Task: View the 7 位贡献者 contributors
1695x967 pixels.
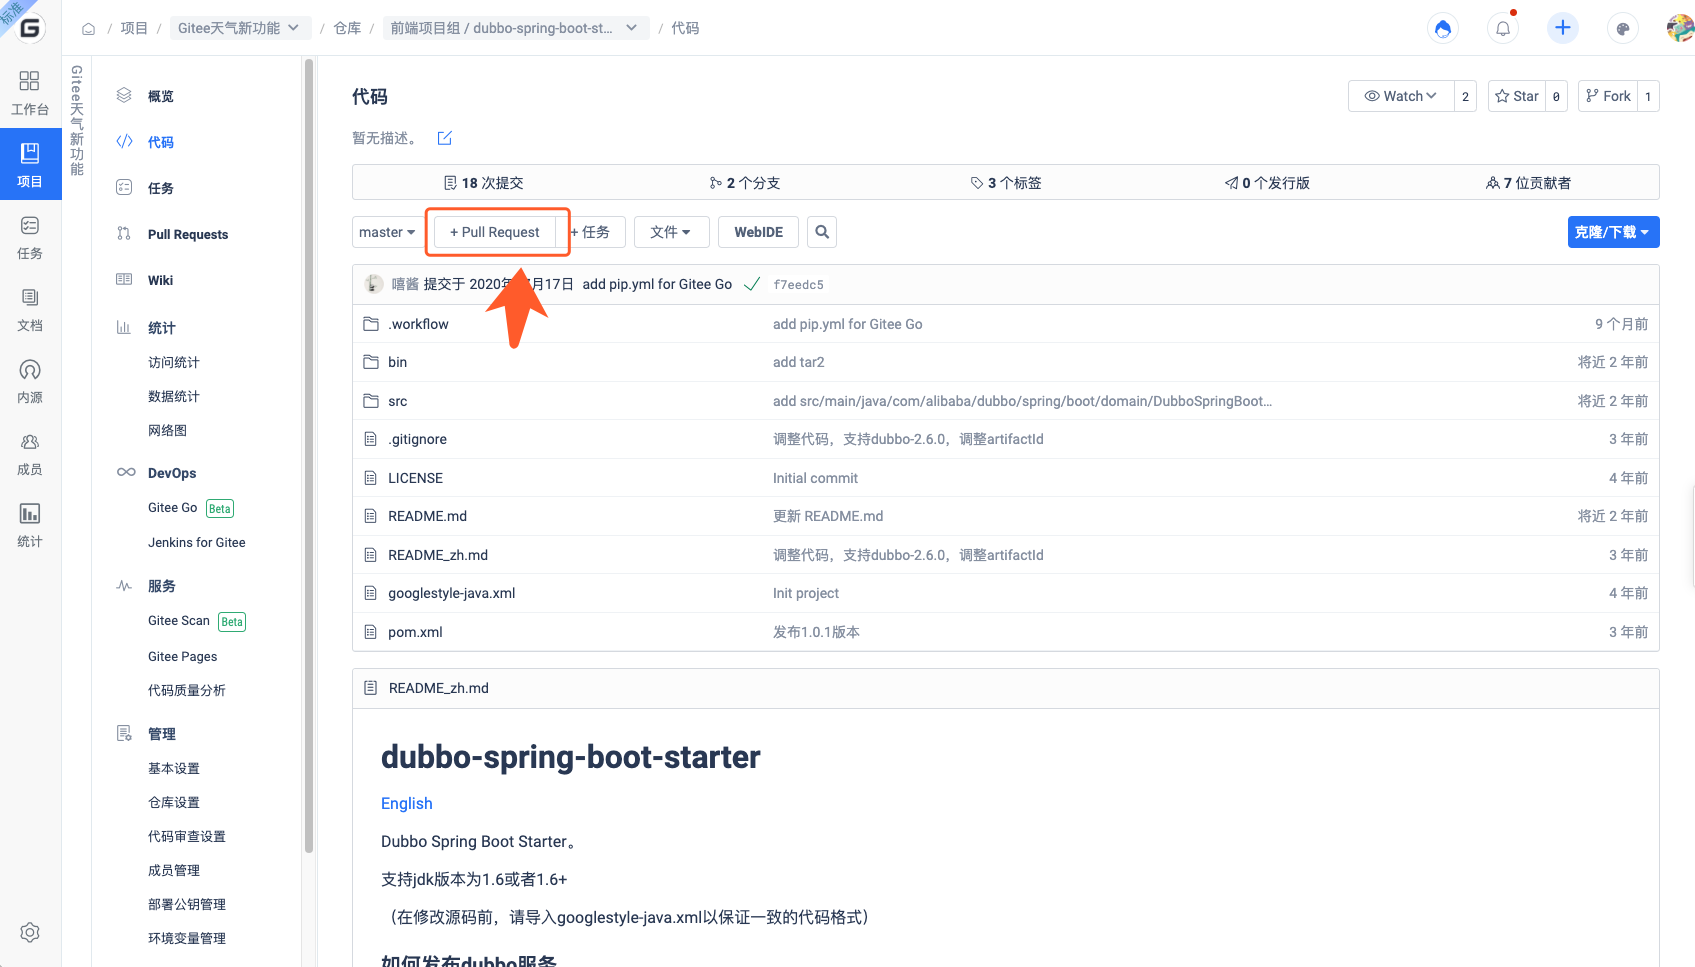Action: (x=1529, y=183)
